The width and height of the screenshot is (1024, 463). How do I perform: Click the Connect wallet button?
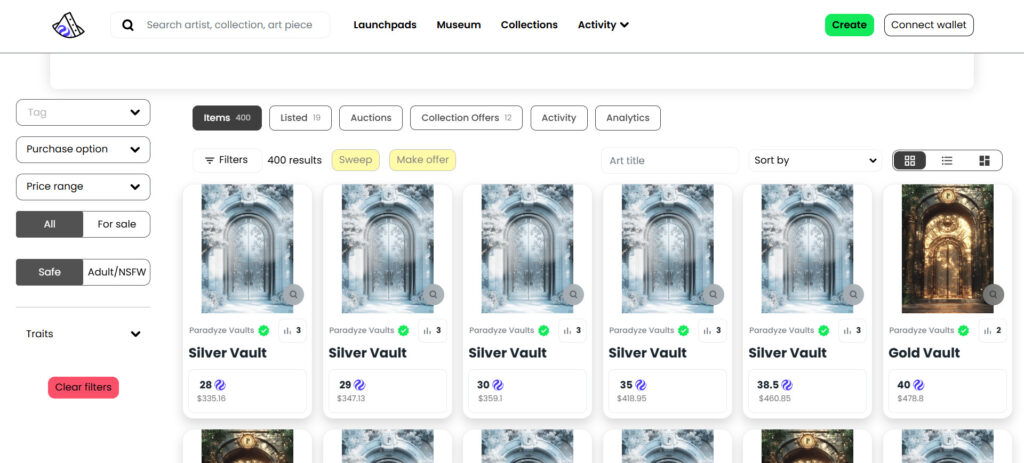click(x=928, y=25)
